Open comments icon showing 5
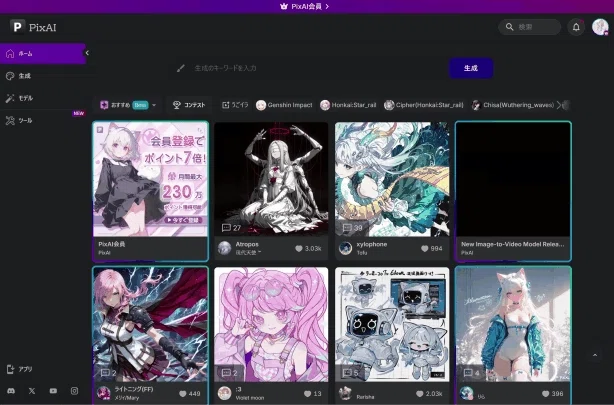The width and height of the screenshot is (614, 405). tap(347, 372)
